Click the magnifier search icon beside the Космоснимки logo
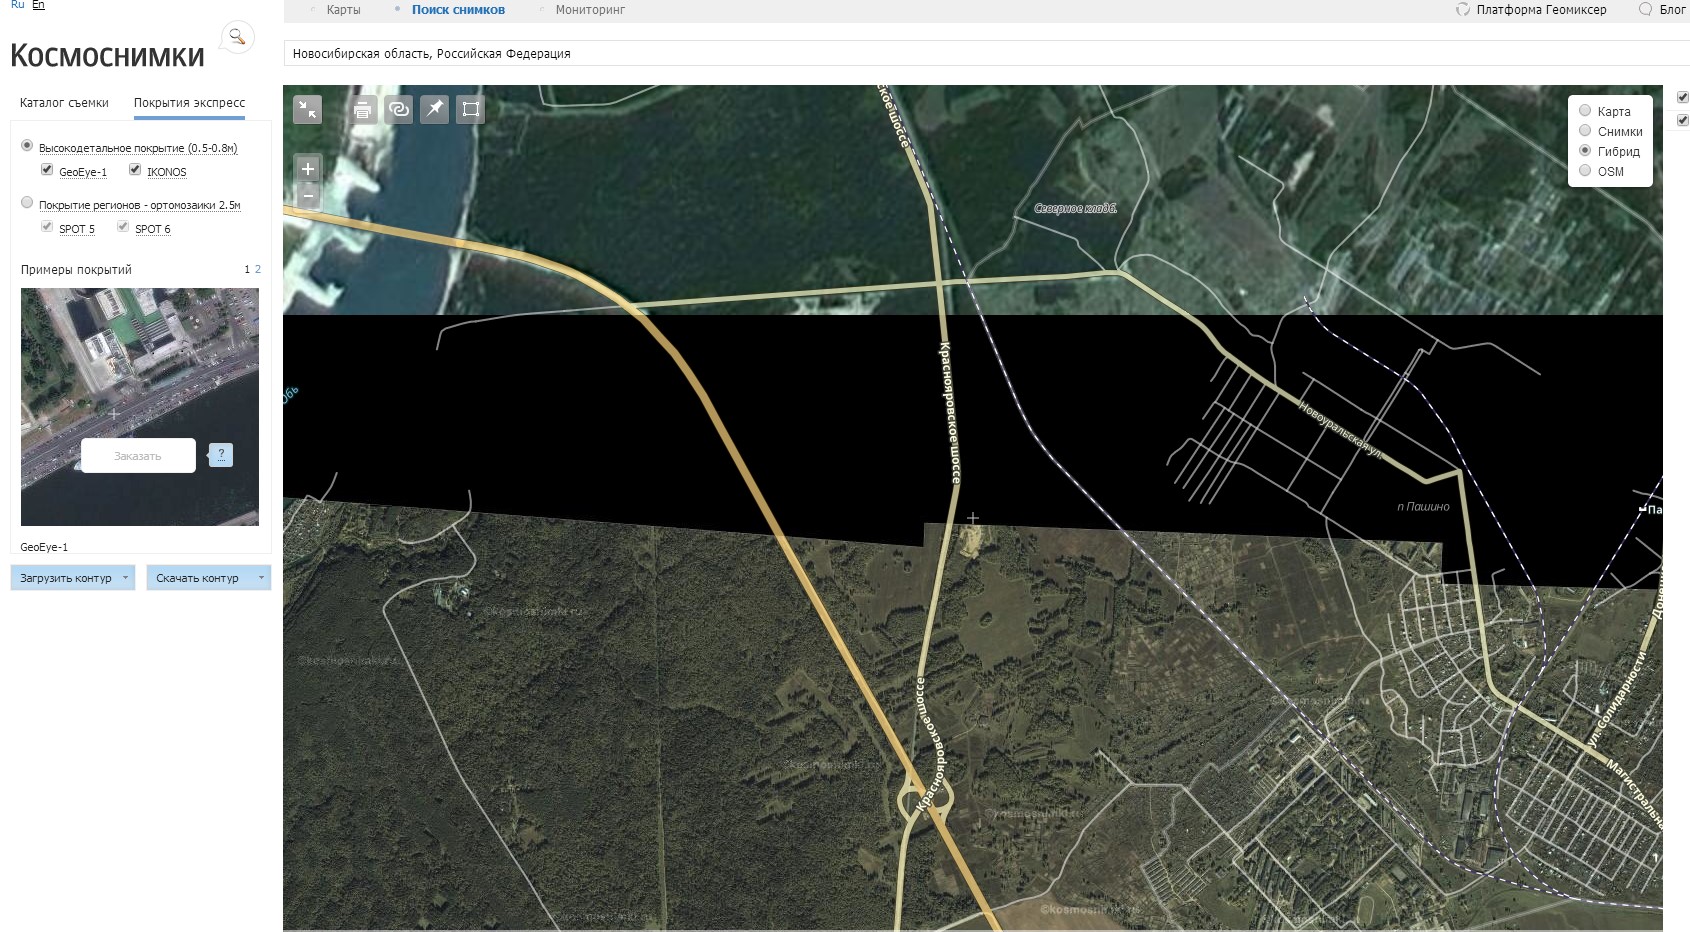Image resolution: width=1690 pixels, height=932 pixels. 237,38
